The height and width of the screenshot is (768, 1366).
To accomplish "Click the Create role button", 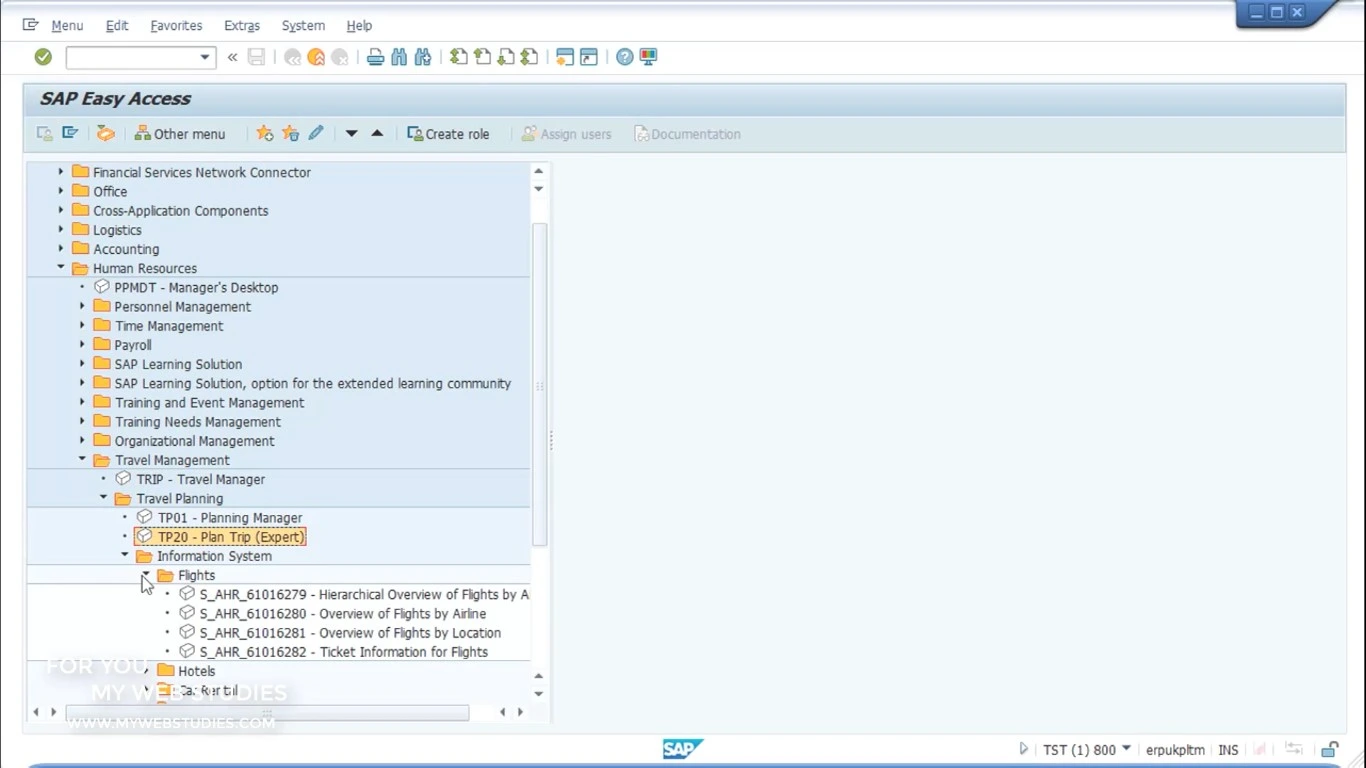I will coord(448,134).
